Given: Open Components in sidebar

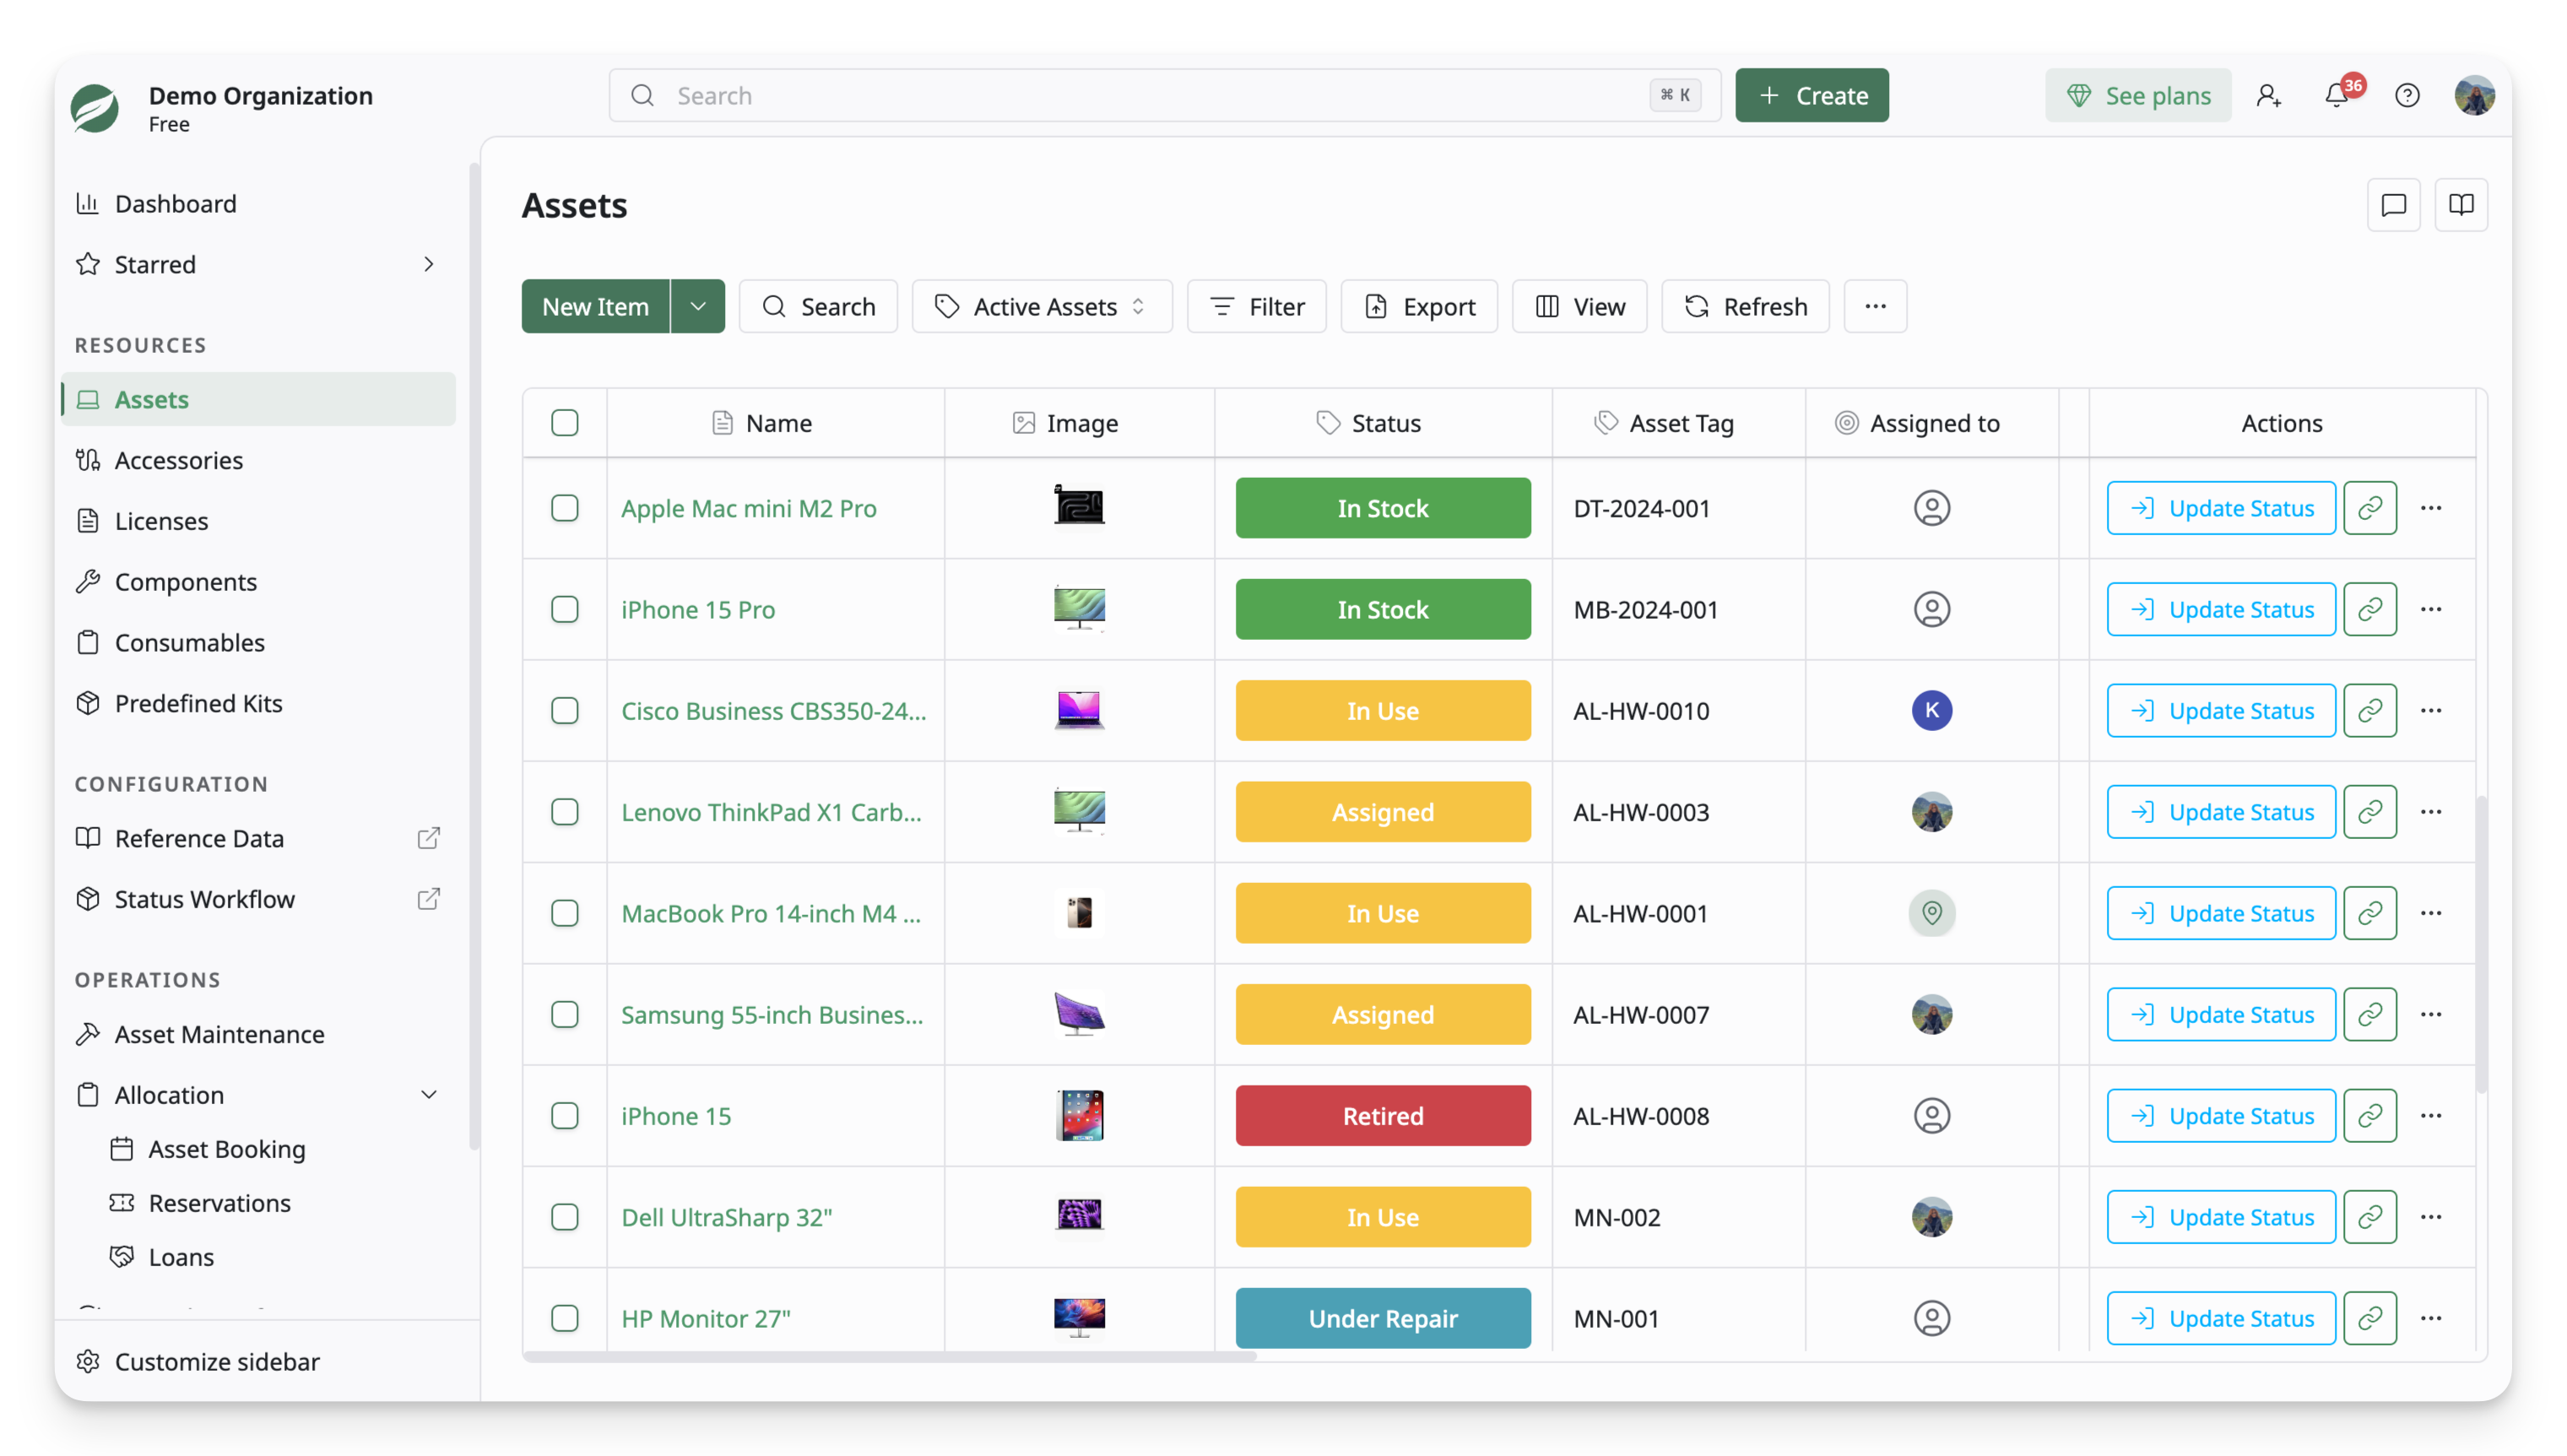Looking at the screenshot, I should click(x=258, y=582).
